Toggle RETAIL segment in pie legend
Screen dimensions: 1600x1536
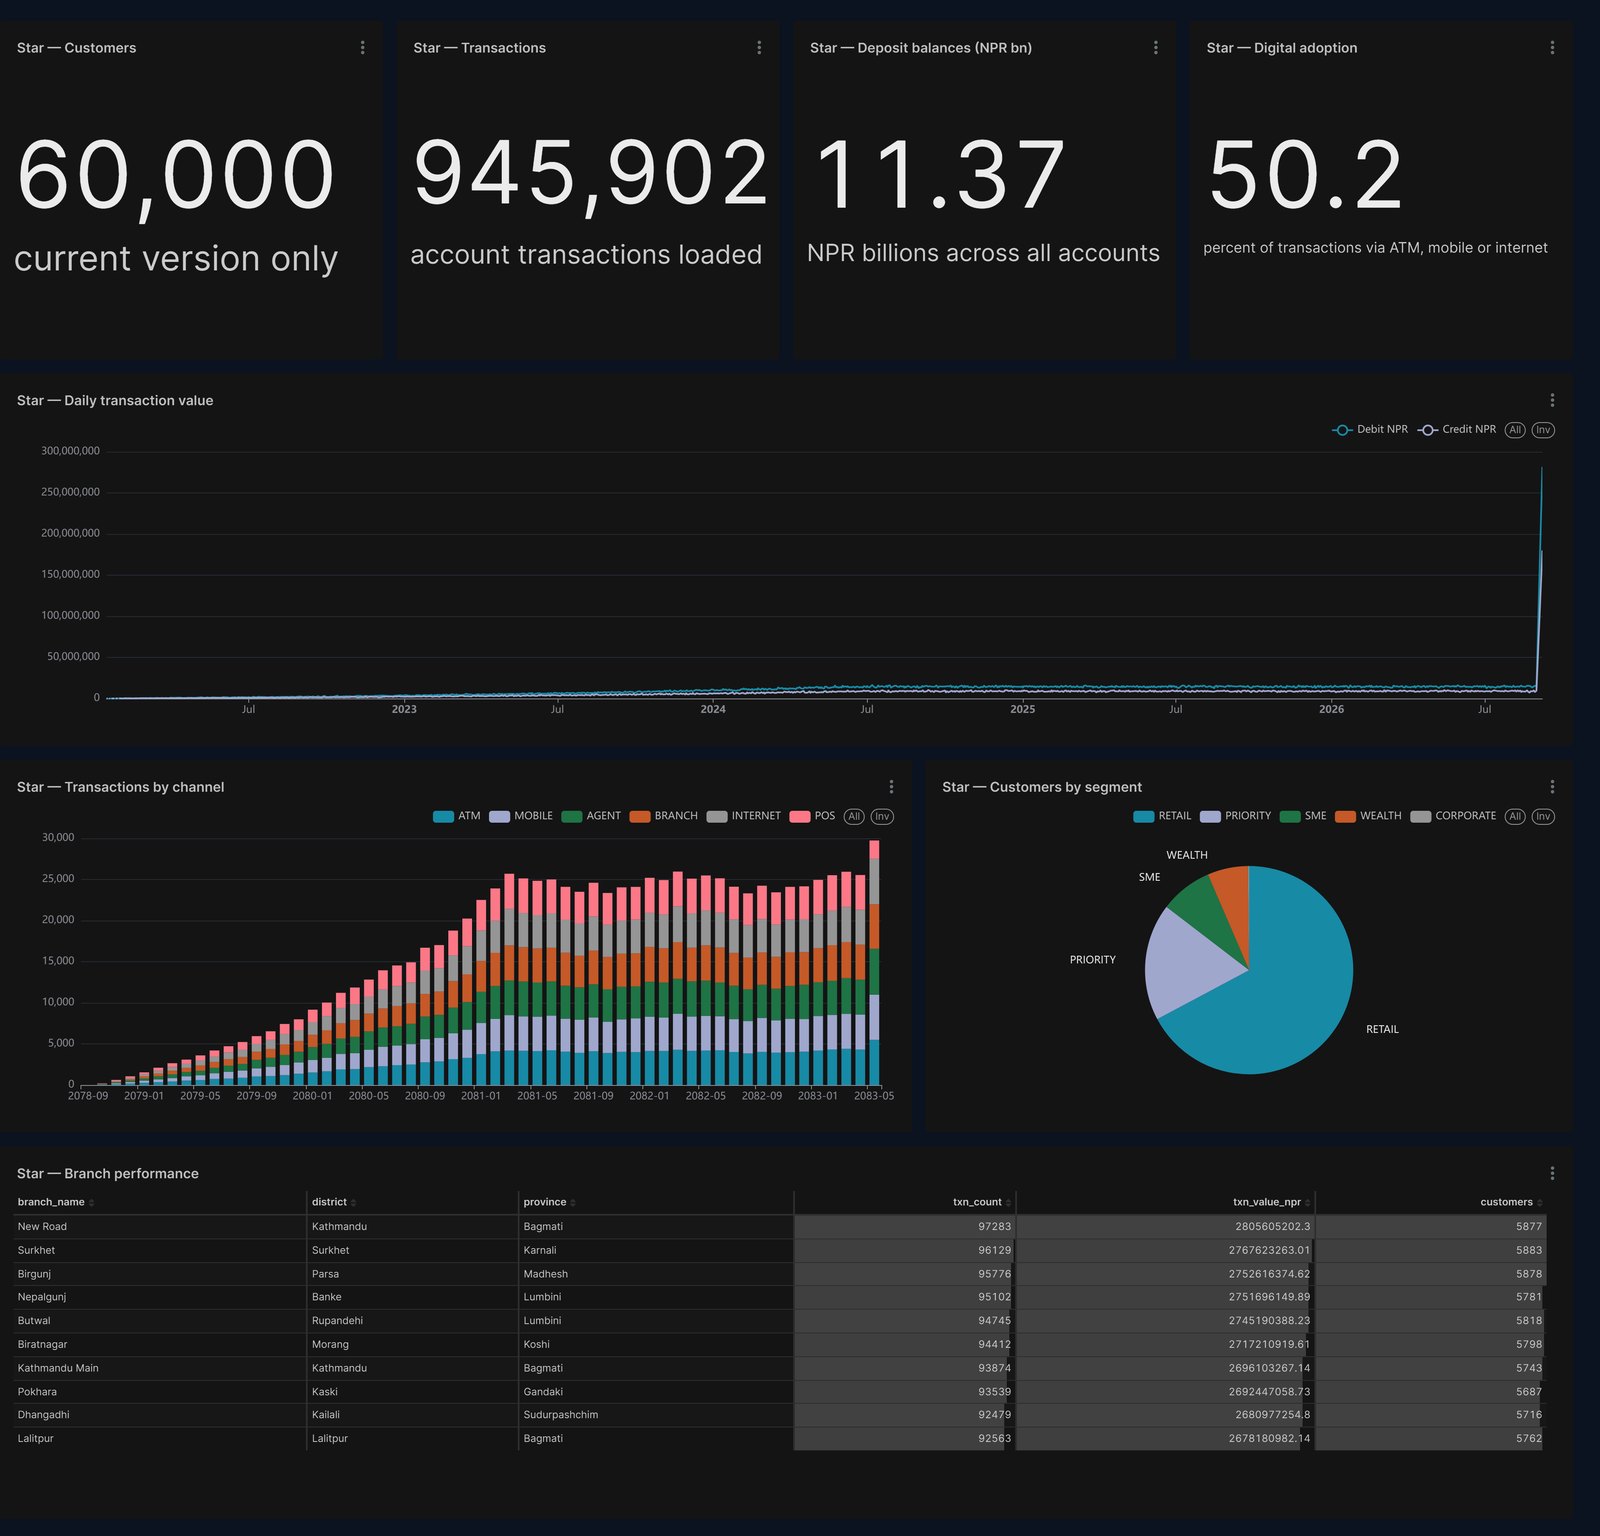coord(1162,816)
